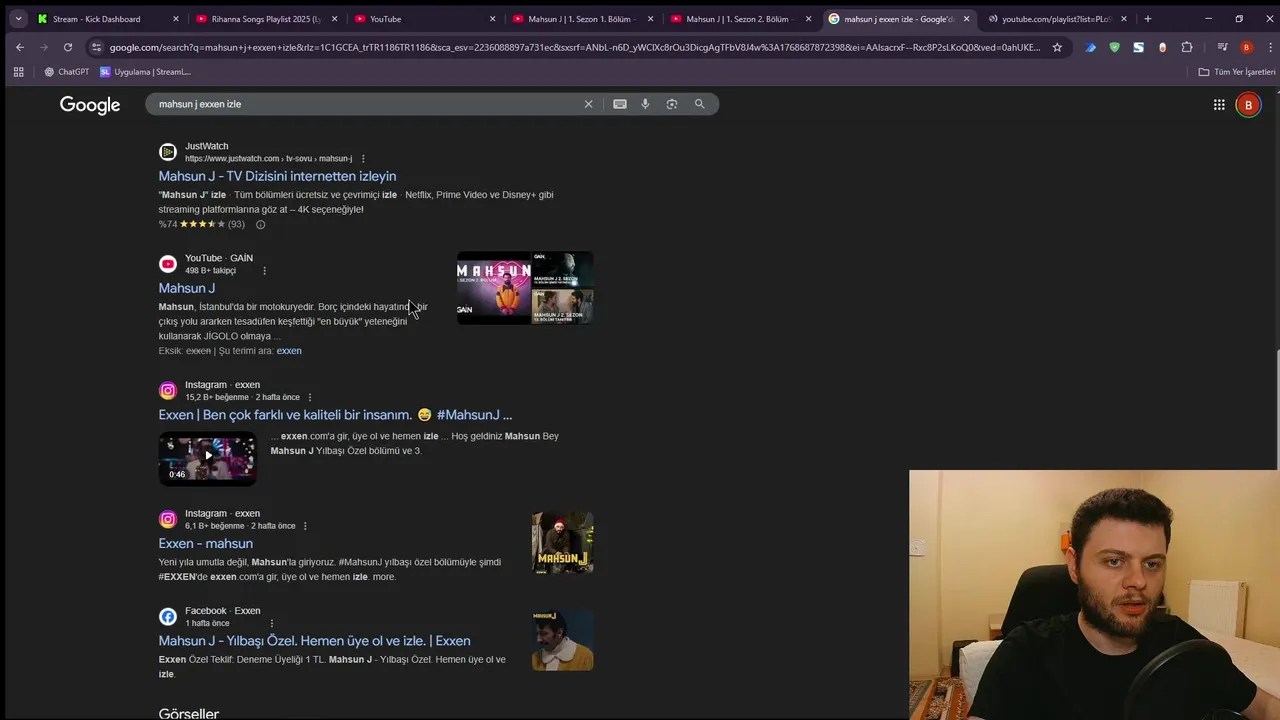Open the Google apps launcher grid
Image resolution: width=1280 pixels, height=720 pixels.
(x=1219, y=105)
